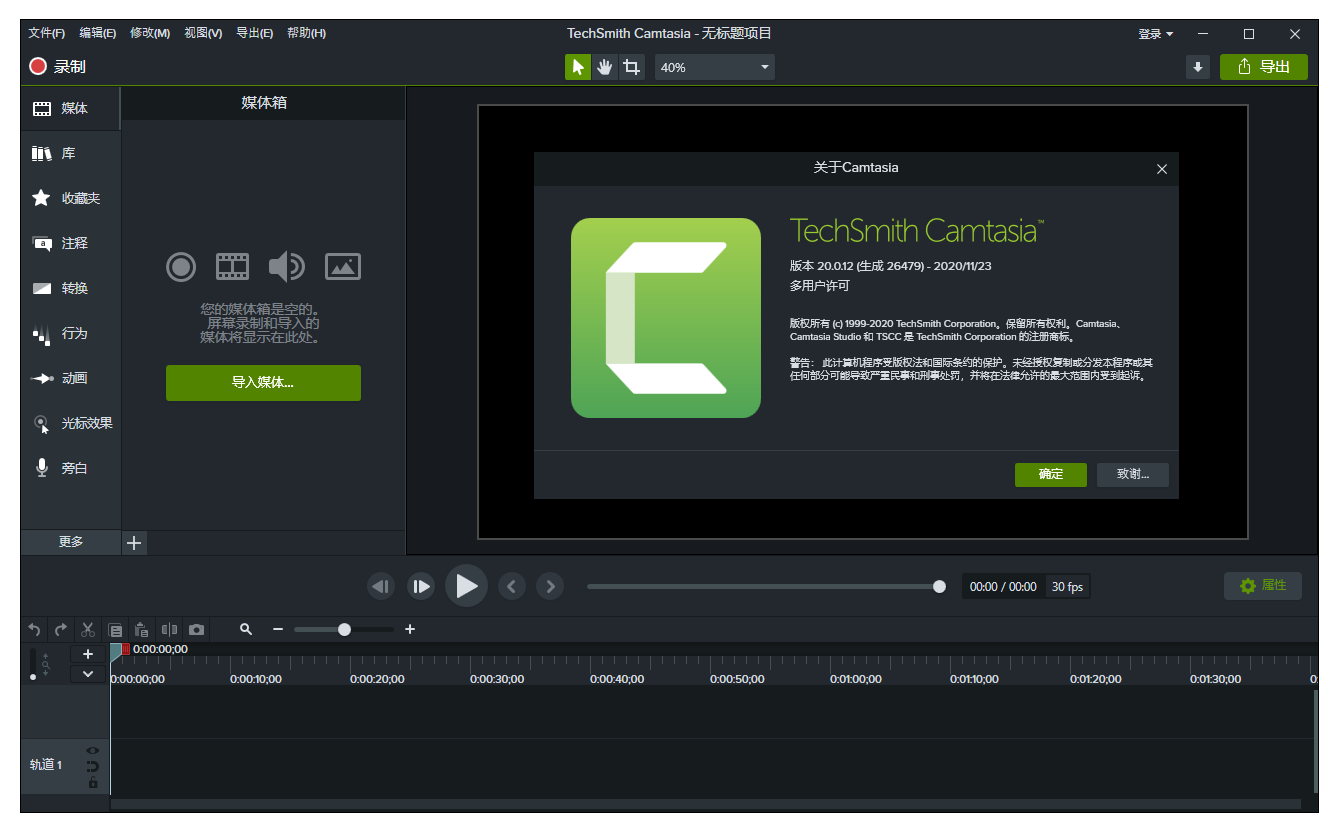The width and height of the screenshot is (1338, 834).
Task: Step forward one frame
Action: pos(421,587)
